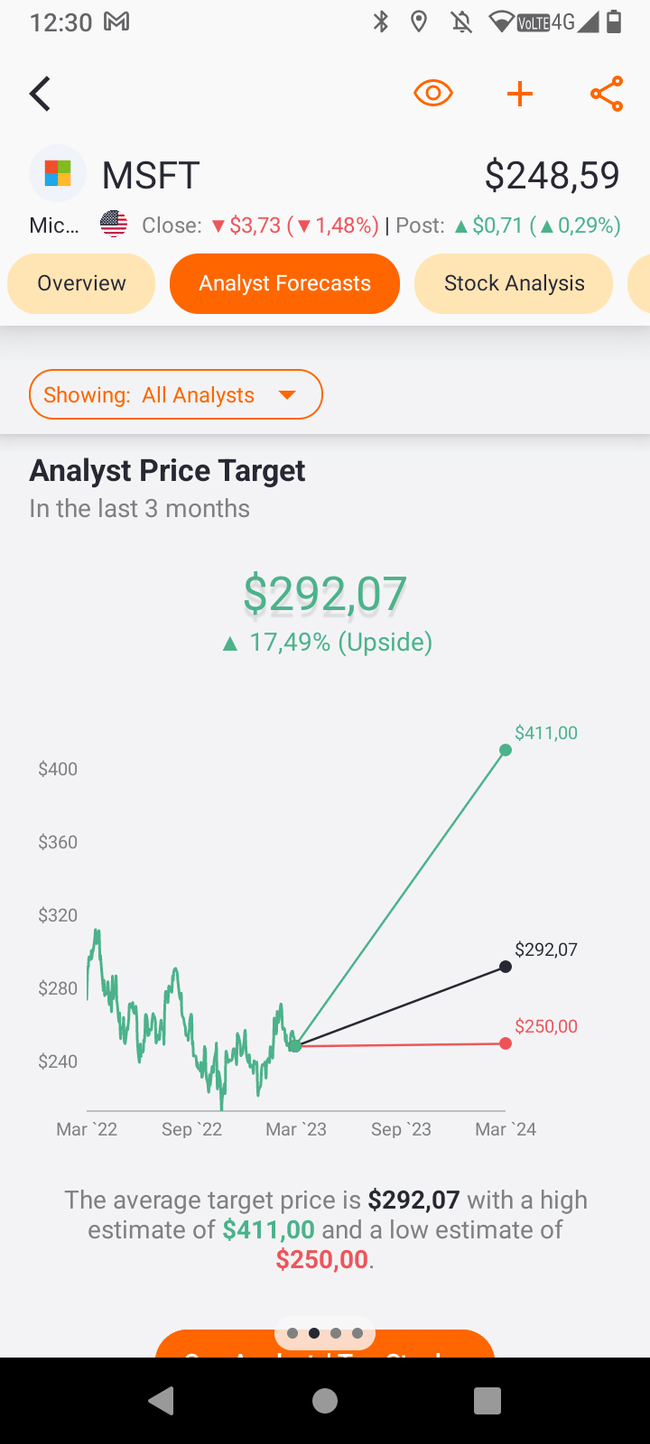This screenshot has width=650, height=1444.
Task: Open the Overview tab
Action: tap(81, 283)
